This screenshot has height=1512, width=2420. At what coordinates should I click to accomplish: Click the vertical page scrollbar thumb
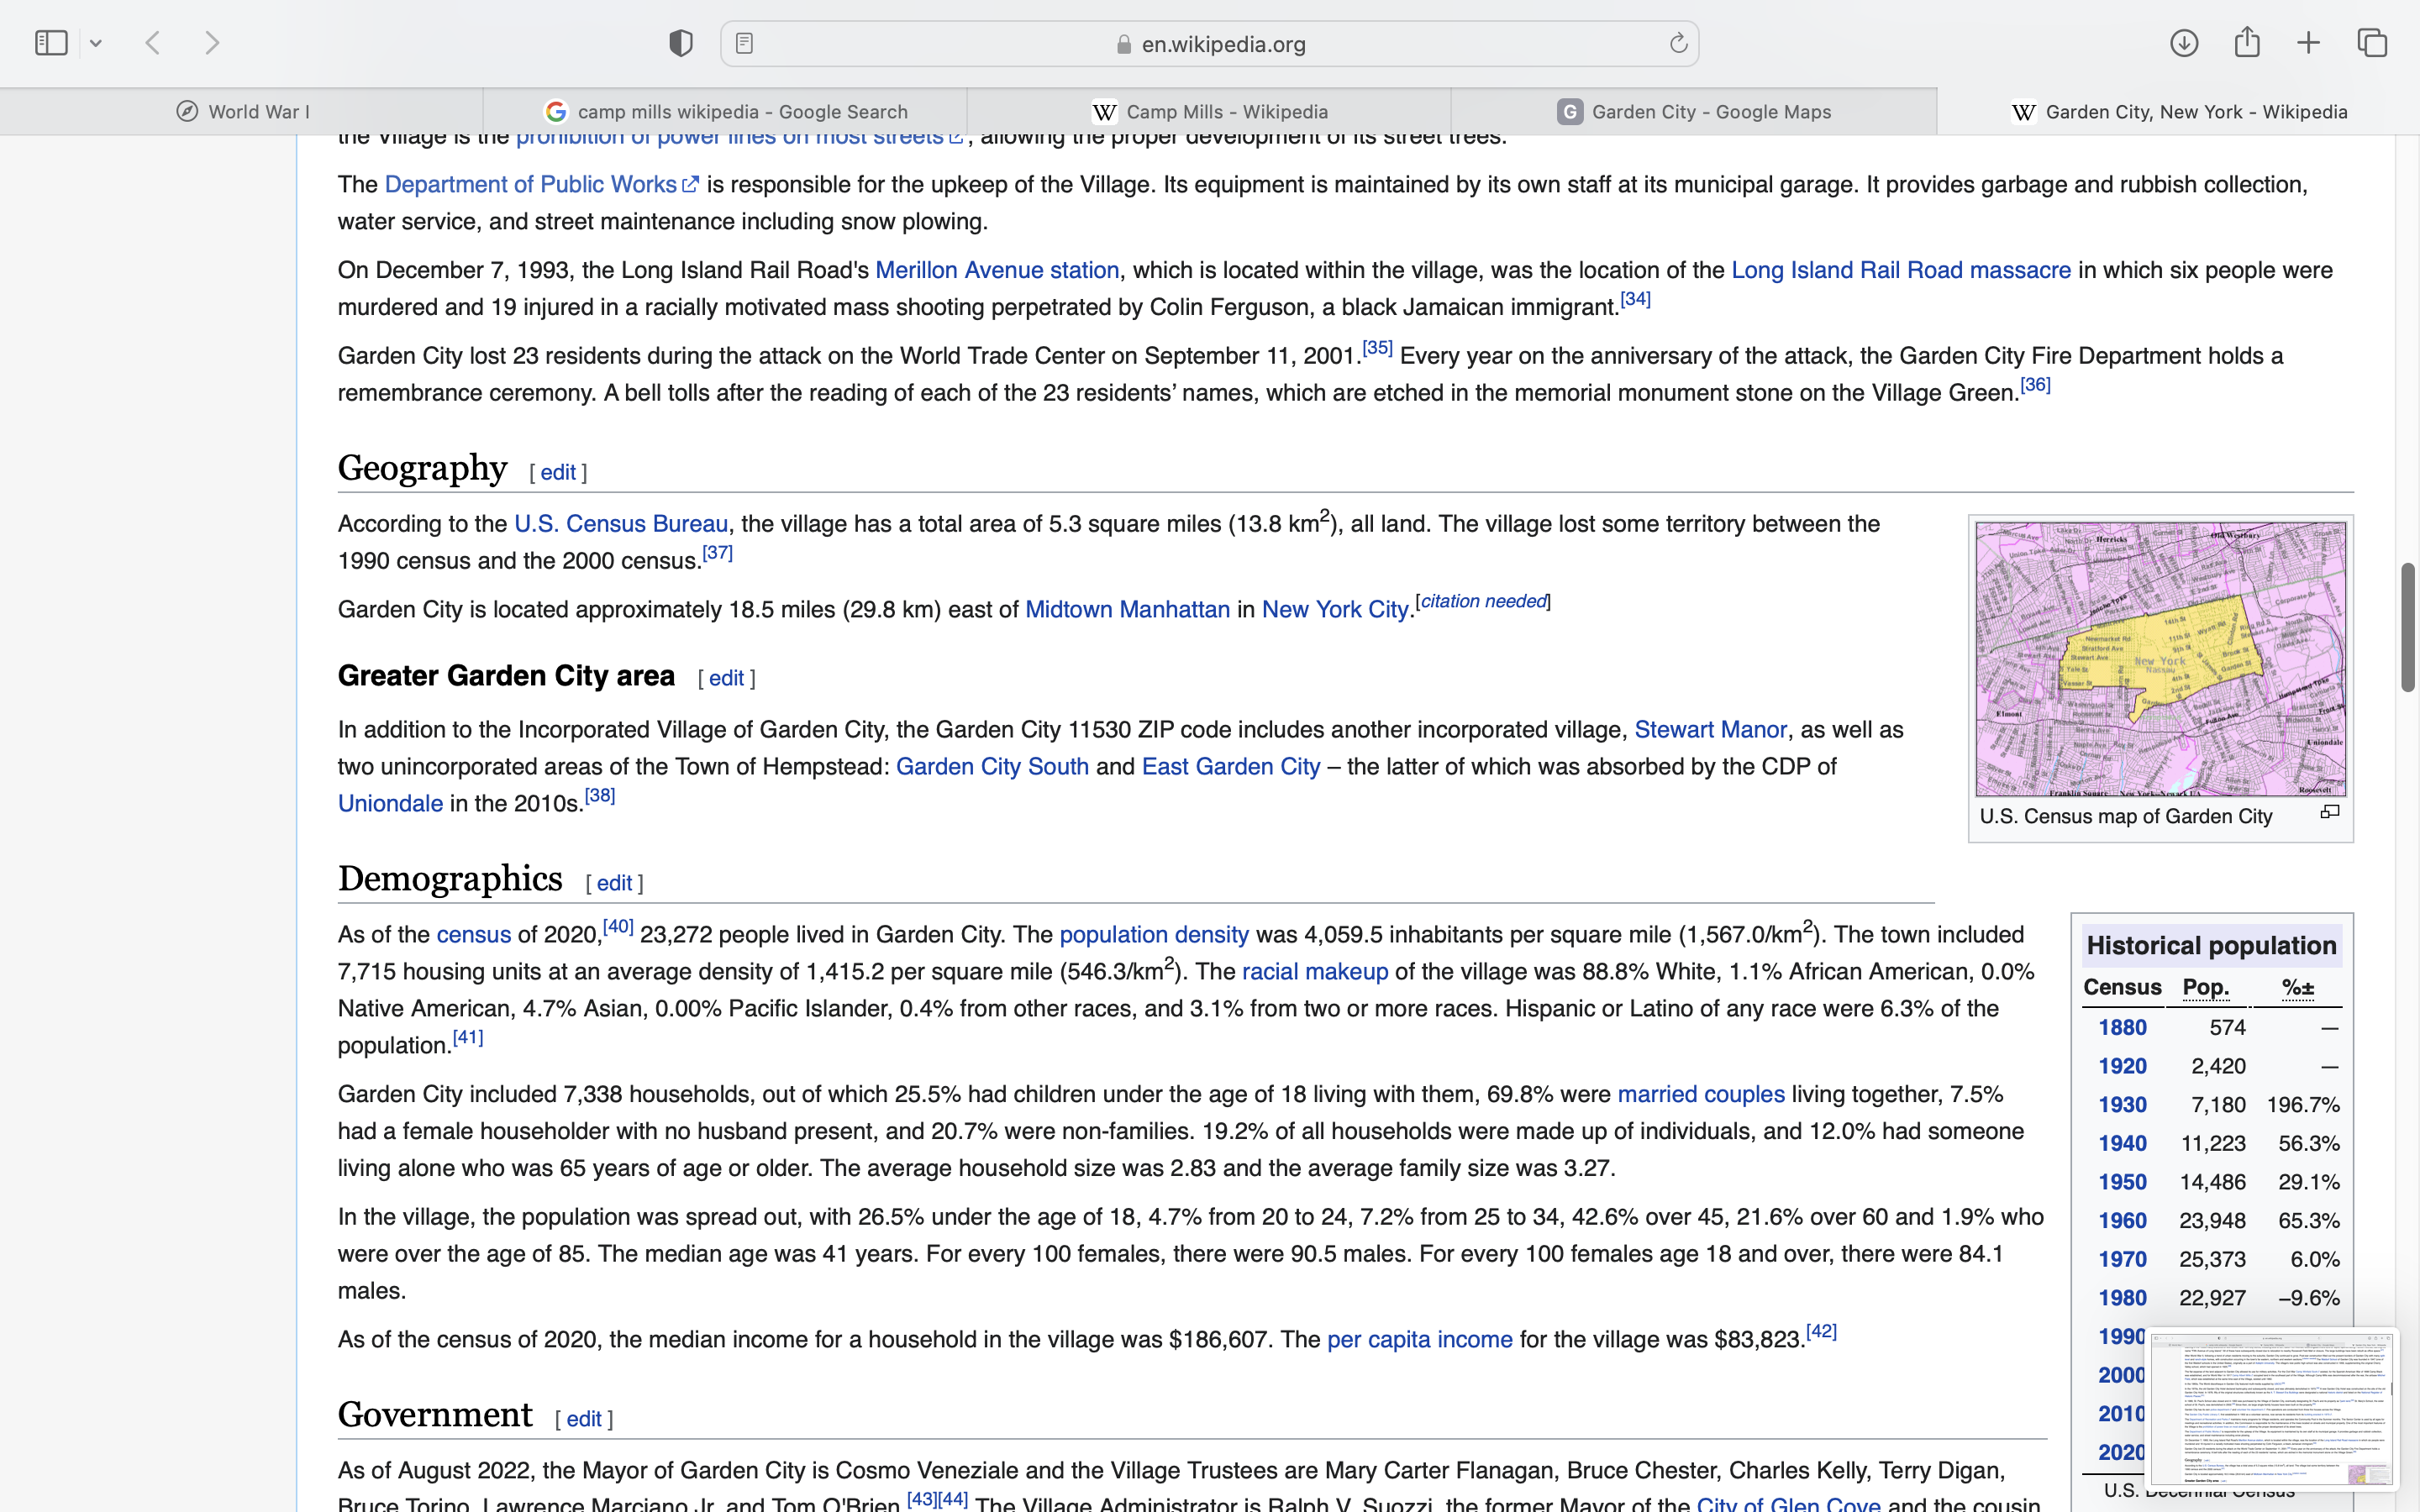pyautogui.click(x=2407, y=627)
